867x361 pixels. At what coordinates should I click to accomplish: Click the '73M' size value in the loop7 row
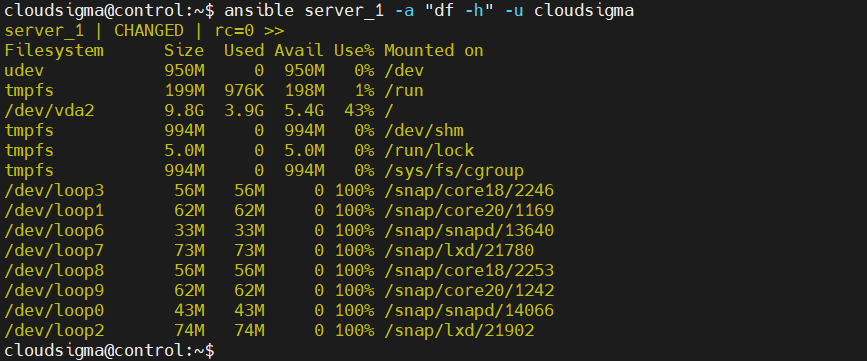click(189, 251)
